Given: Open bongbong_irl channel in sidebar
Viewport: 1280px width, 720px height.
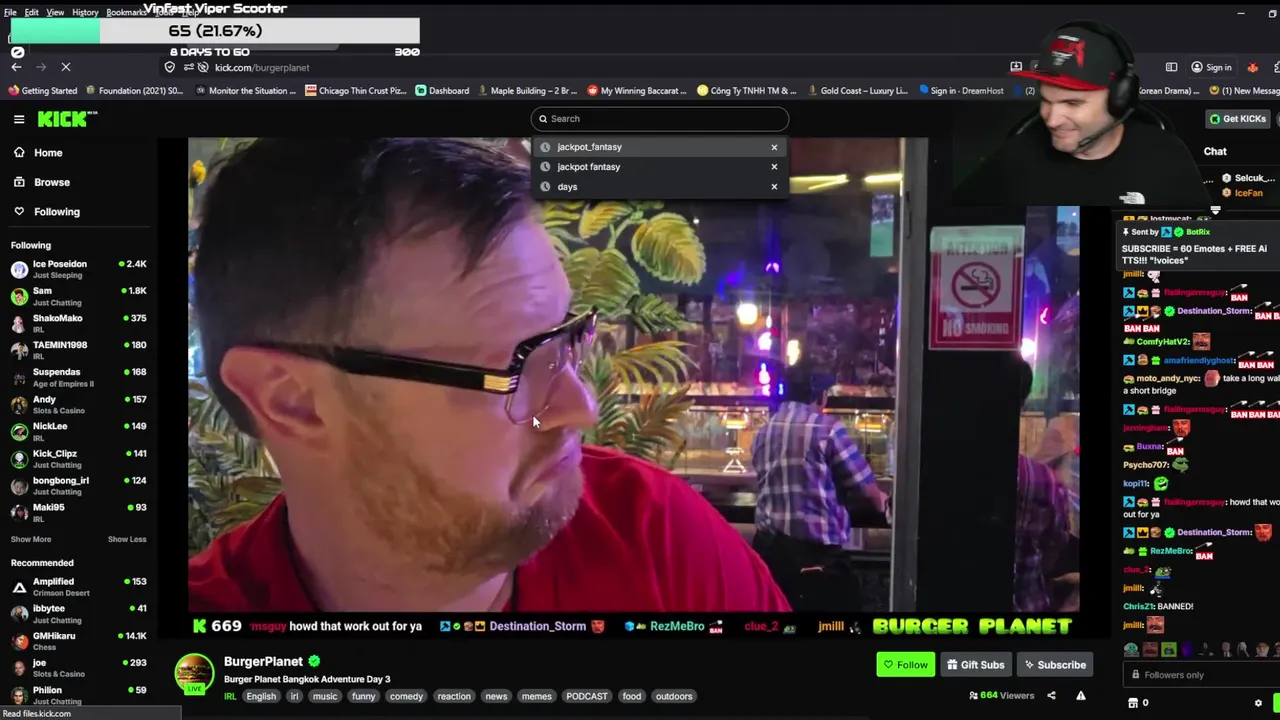Looking at the screenshot, I should point(78,485).
